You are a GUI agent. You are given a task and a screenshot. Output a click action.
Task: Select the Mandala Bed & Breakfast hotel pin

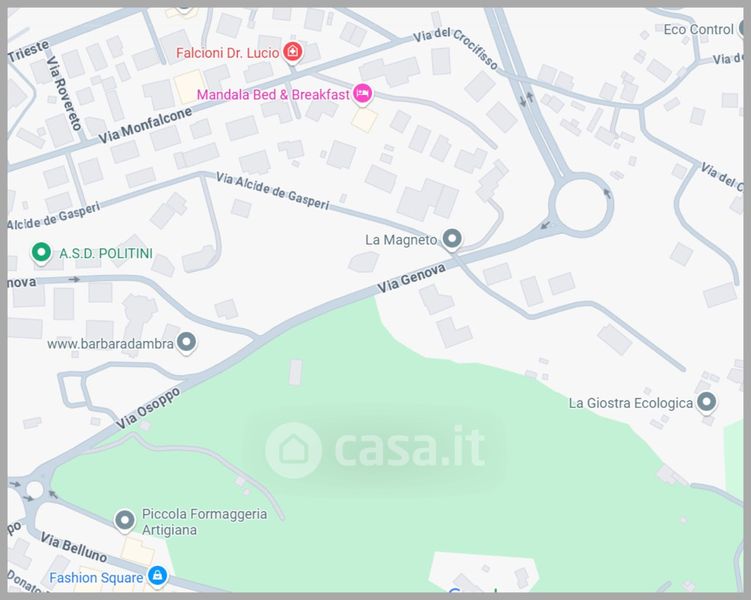pos(363,93)
